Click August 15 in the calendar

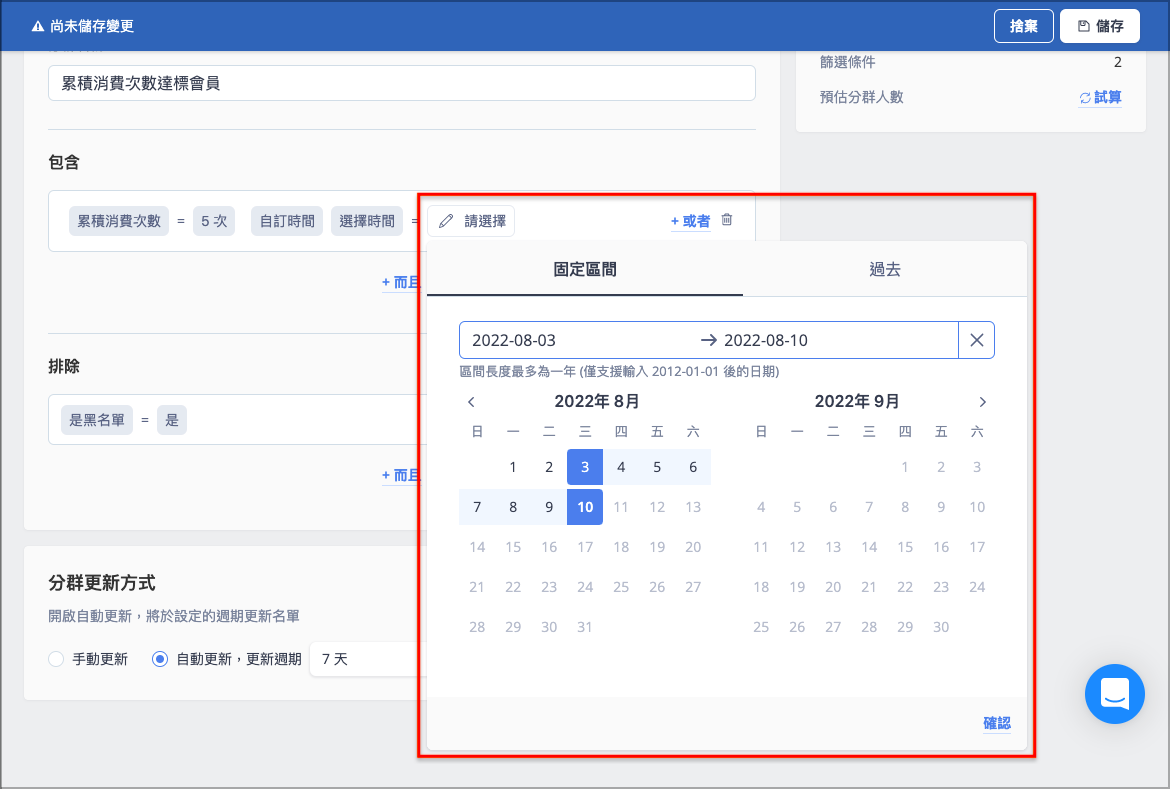coord(513,547)
